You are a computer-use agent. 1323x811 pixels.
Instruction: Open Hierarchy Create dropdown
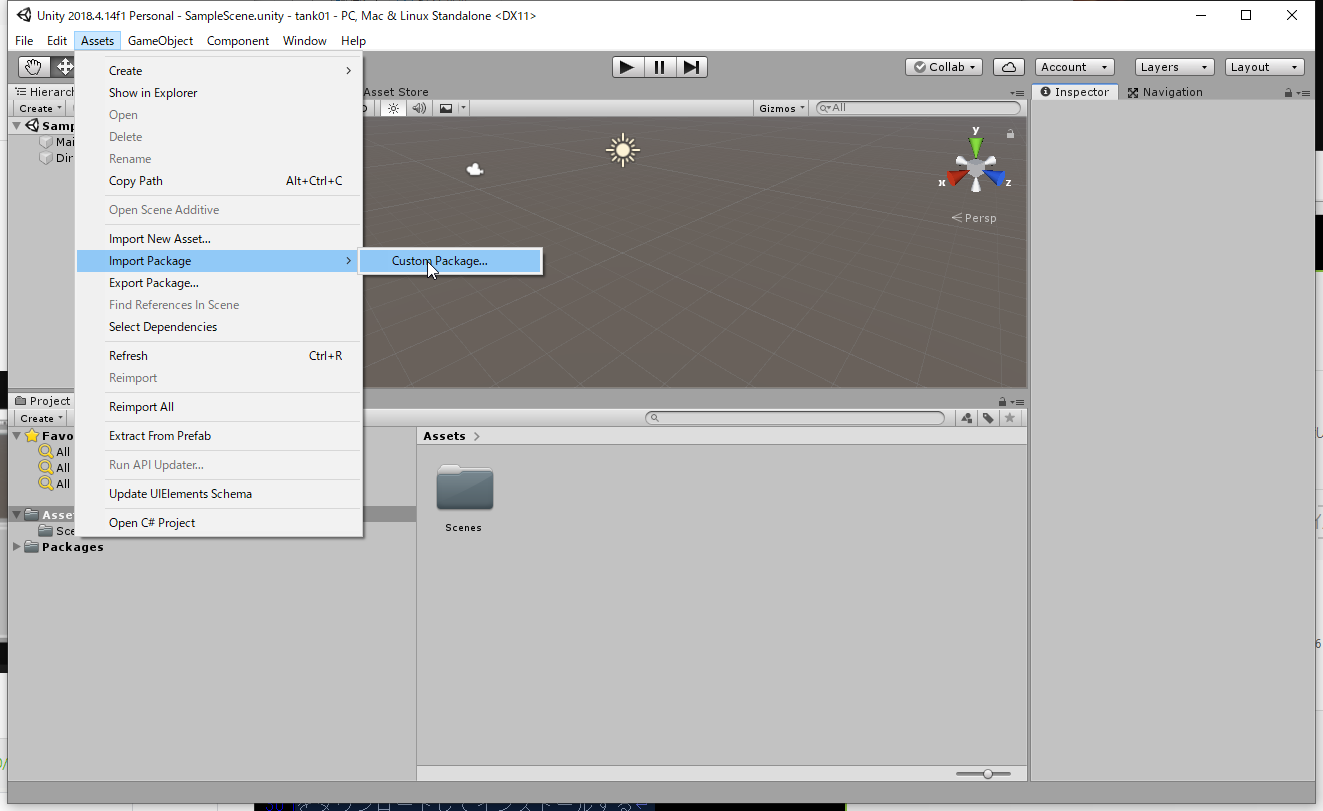point(40,108)
